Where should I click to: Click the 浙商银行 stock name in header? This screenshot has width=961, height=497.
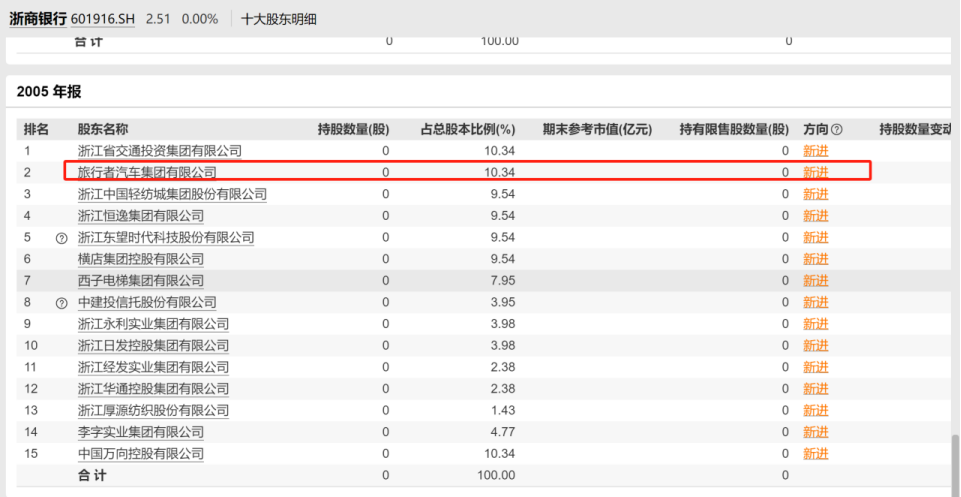pyautogui.click(x=38, y=19)
